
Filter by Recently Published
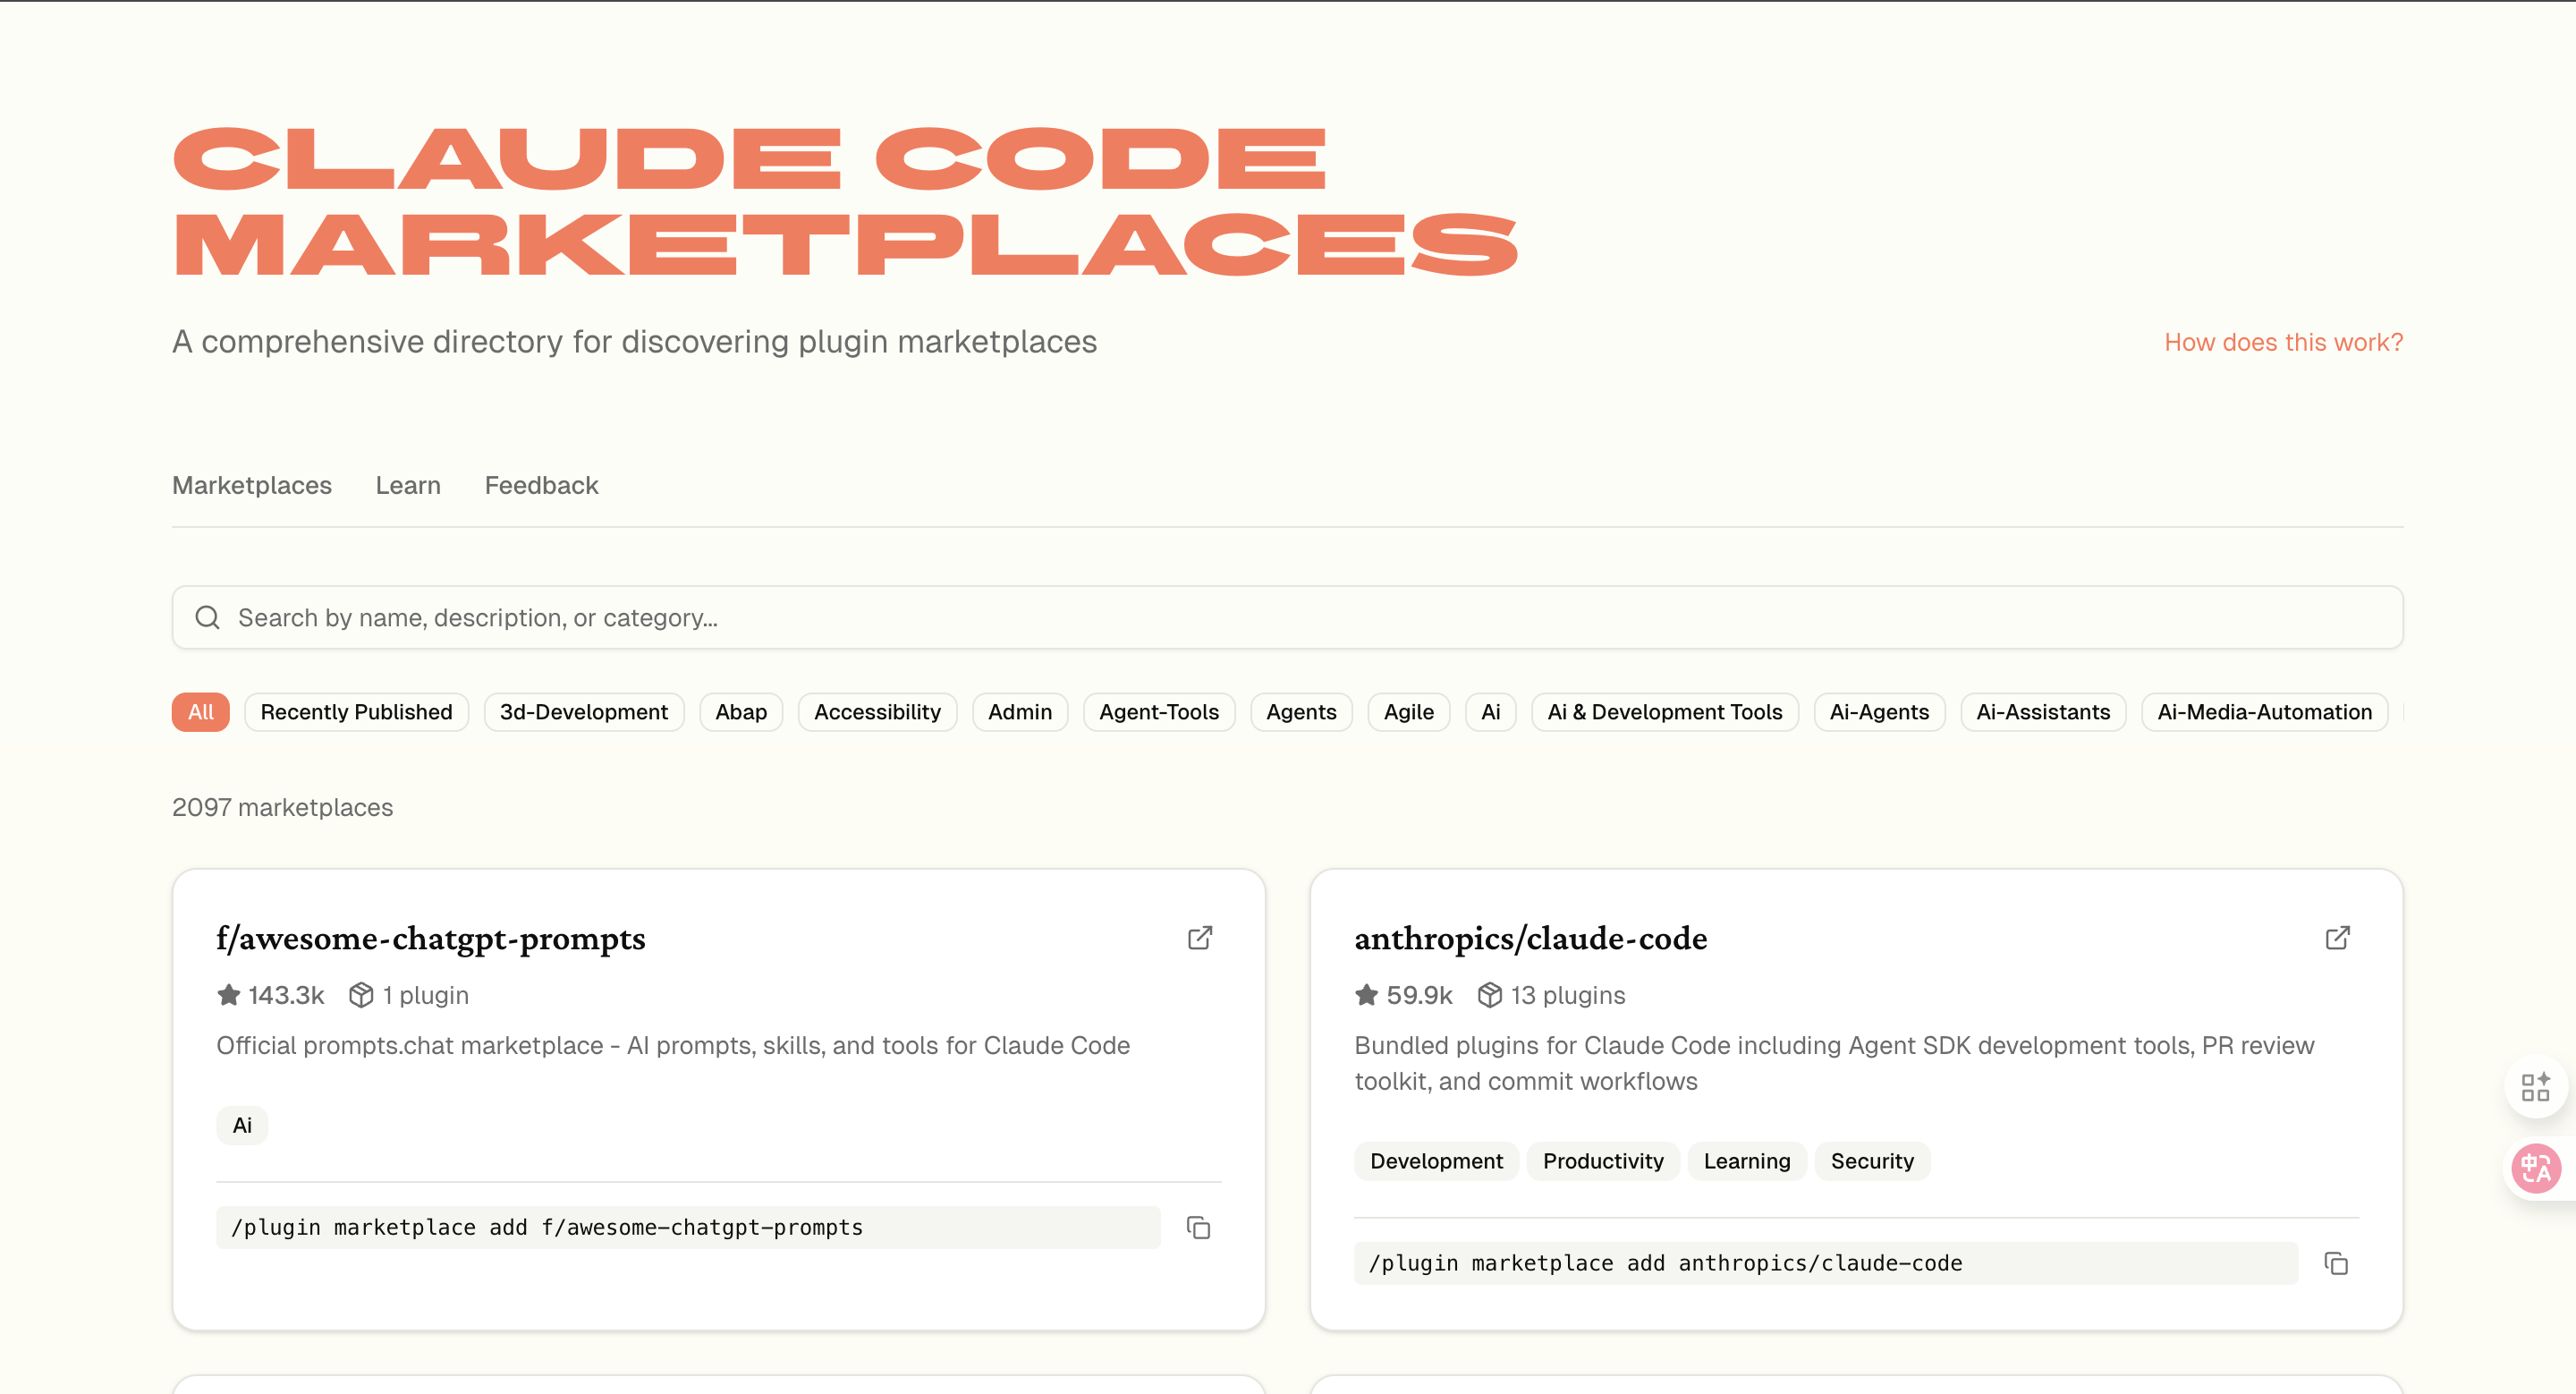point(356,712)
